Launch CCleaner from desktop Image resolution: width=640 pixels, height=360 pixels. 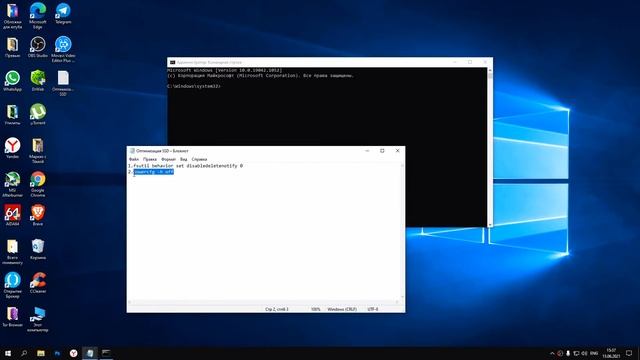[38, 282]
